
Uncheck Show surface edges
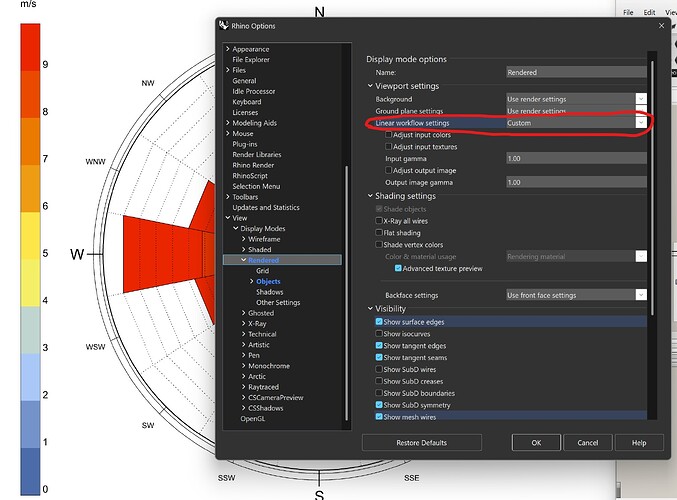[379, 322]
